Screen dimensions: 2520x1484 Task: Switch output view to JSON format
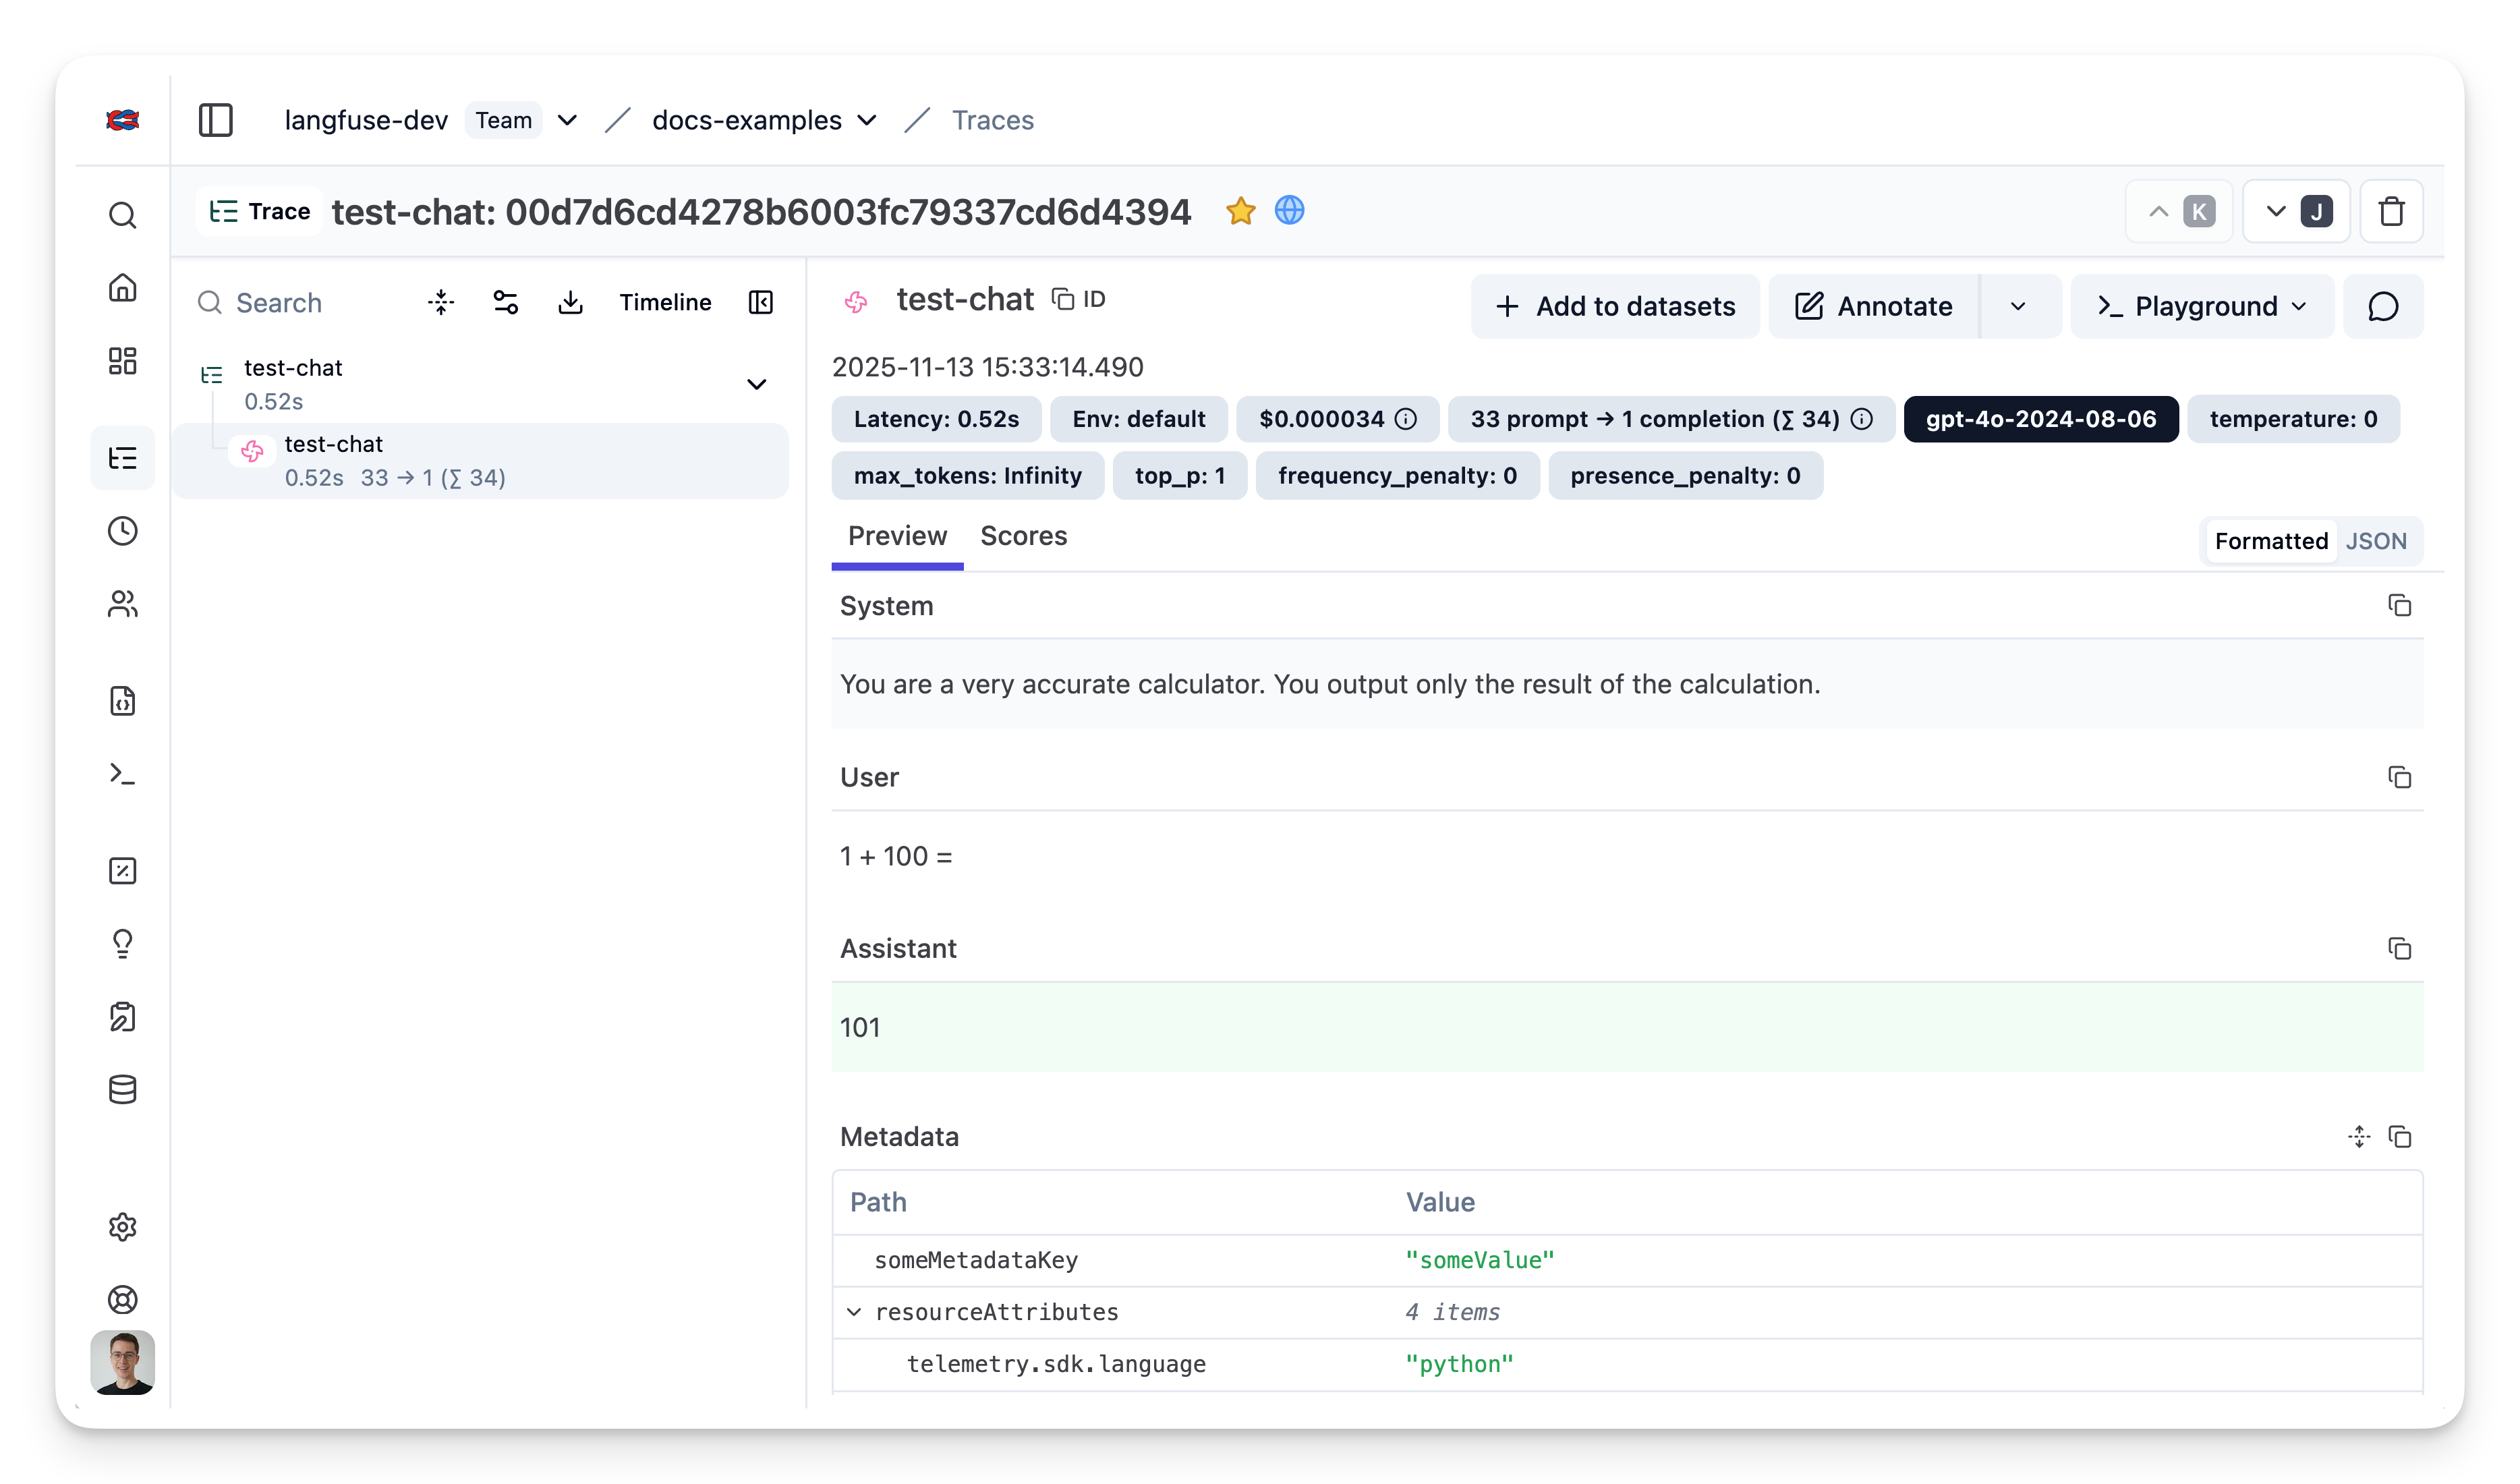(2375, 541)
